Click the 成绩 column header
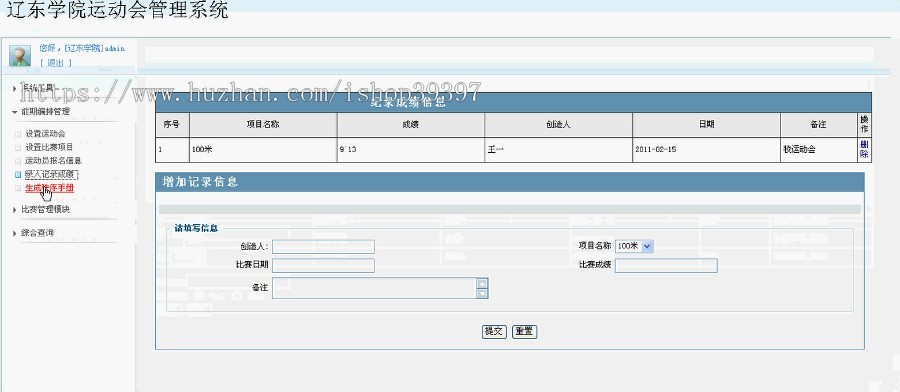This screenshot has width=900, height=392. (x=411, y=125)
